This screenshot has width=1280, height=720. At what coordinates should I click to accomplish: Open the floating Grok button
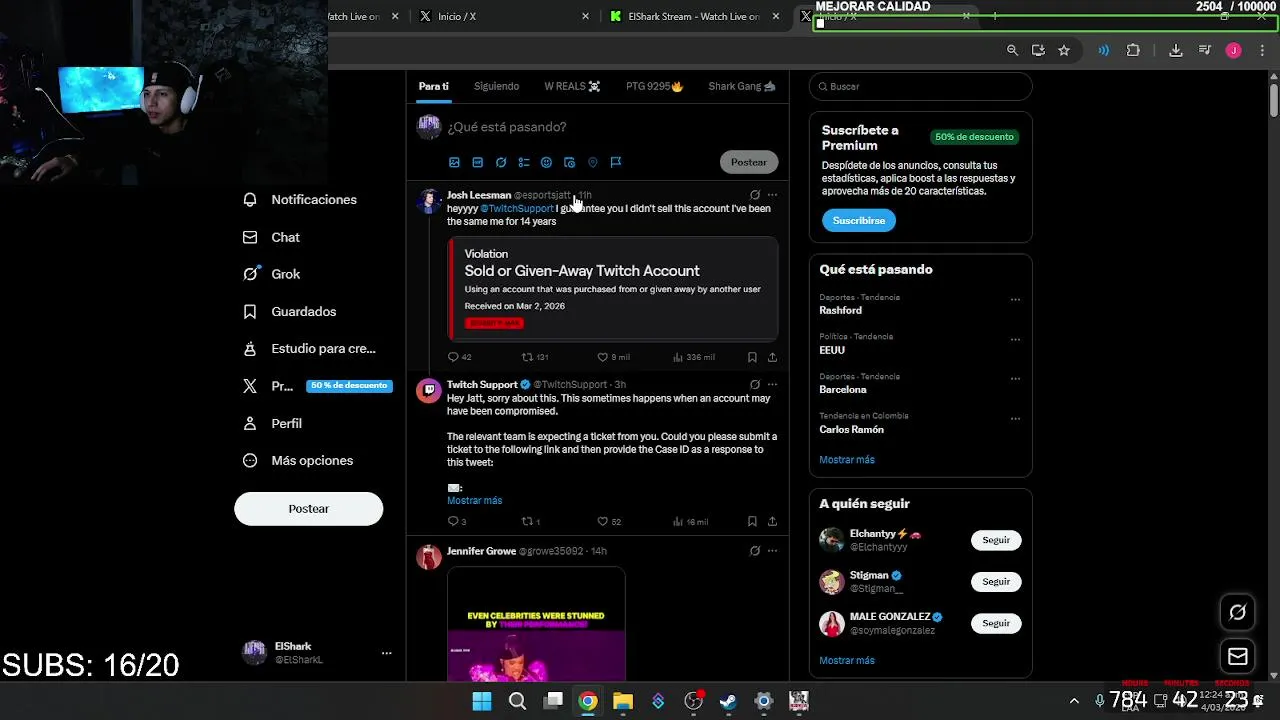click(x=1238, y=612)
